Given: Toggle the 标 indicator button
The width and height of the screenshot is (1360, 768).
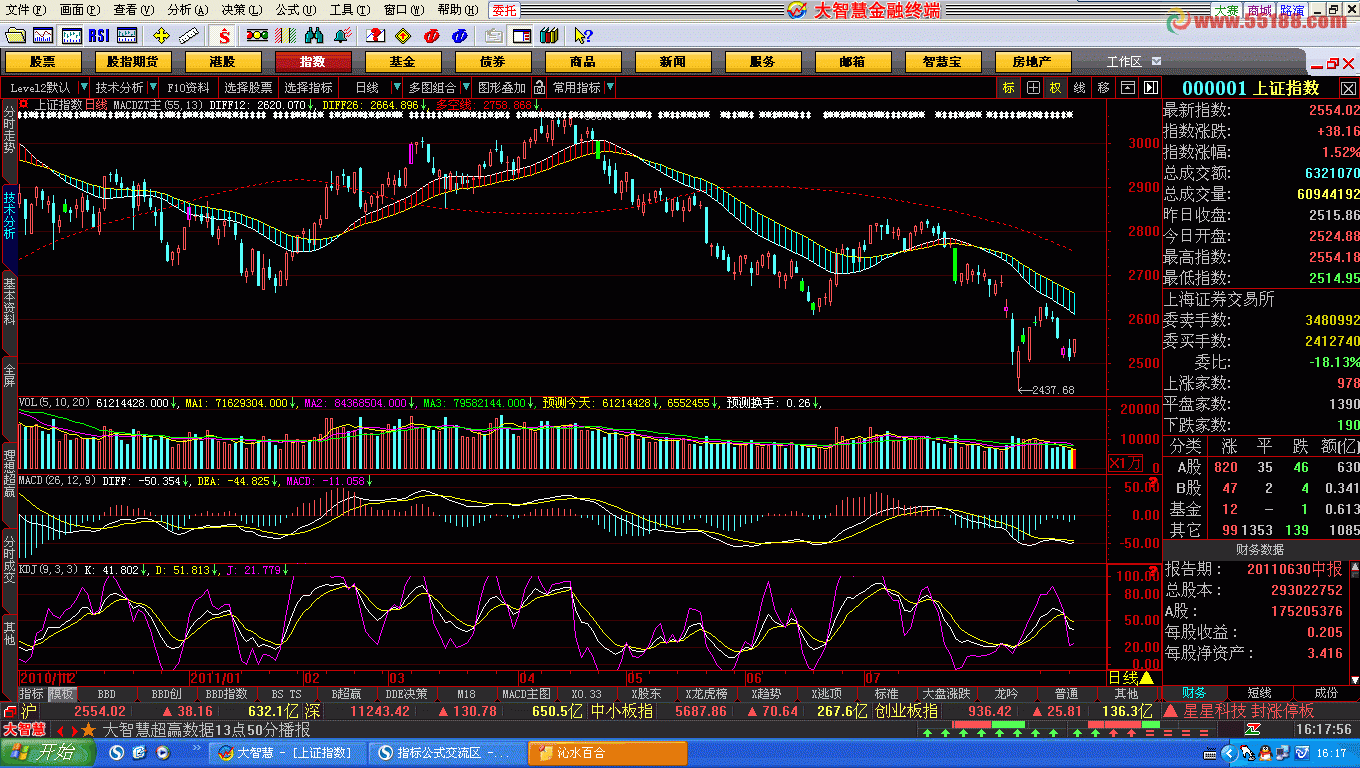Looking at the screenshot, I should click(1009, 88).
